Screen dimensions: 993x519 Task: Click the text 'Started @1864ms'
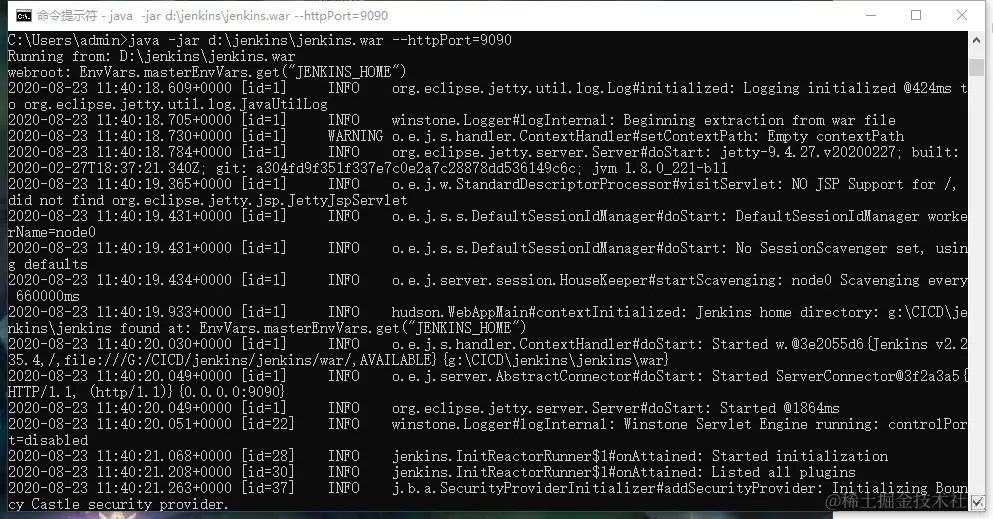point(780,408)
